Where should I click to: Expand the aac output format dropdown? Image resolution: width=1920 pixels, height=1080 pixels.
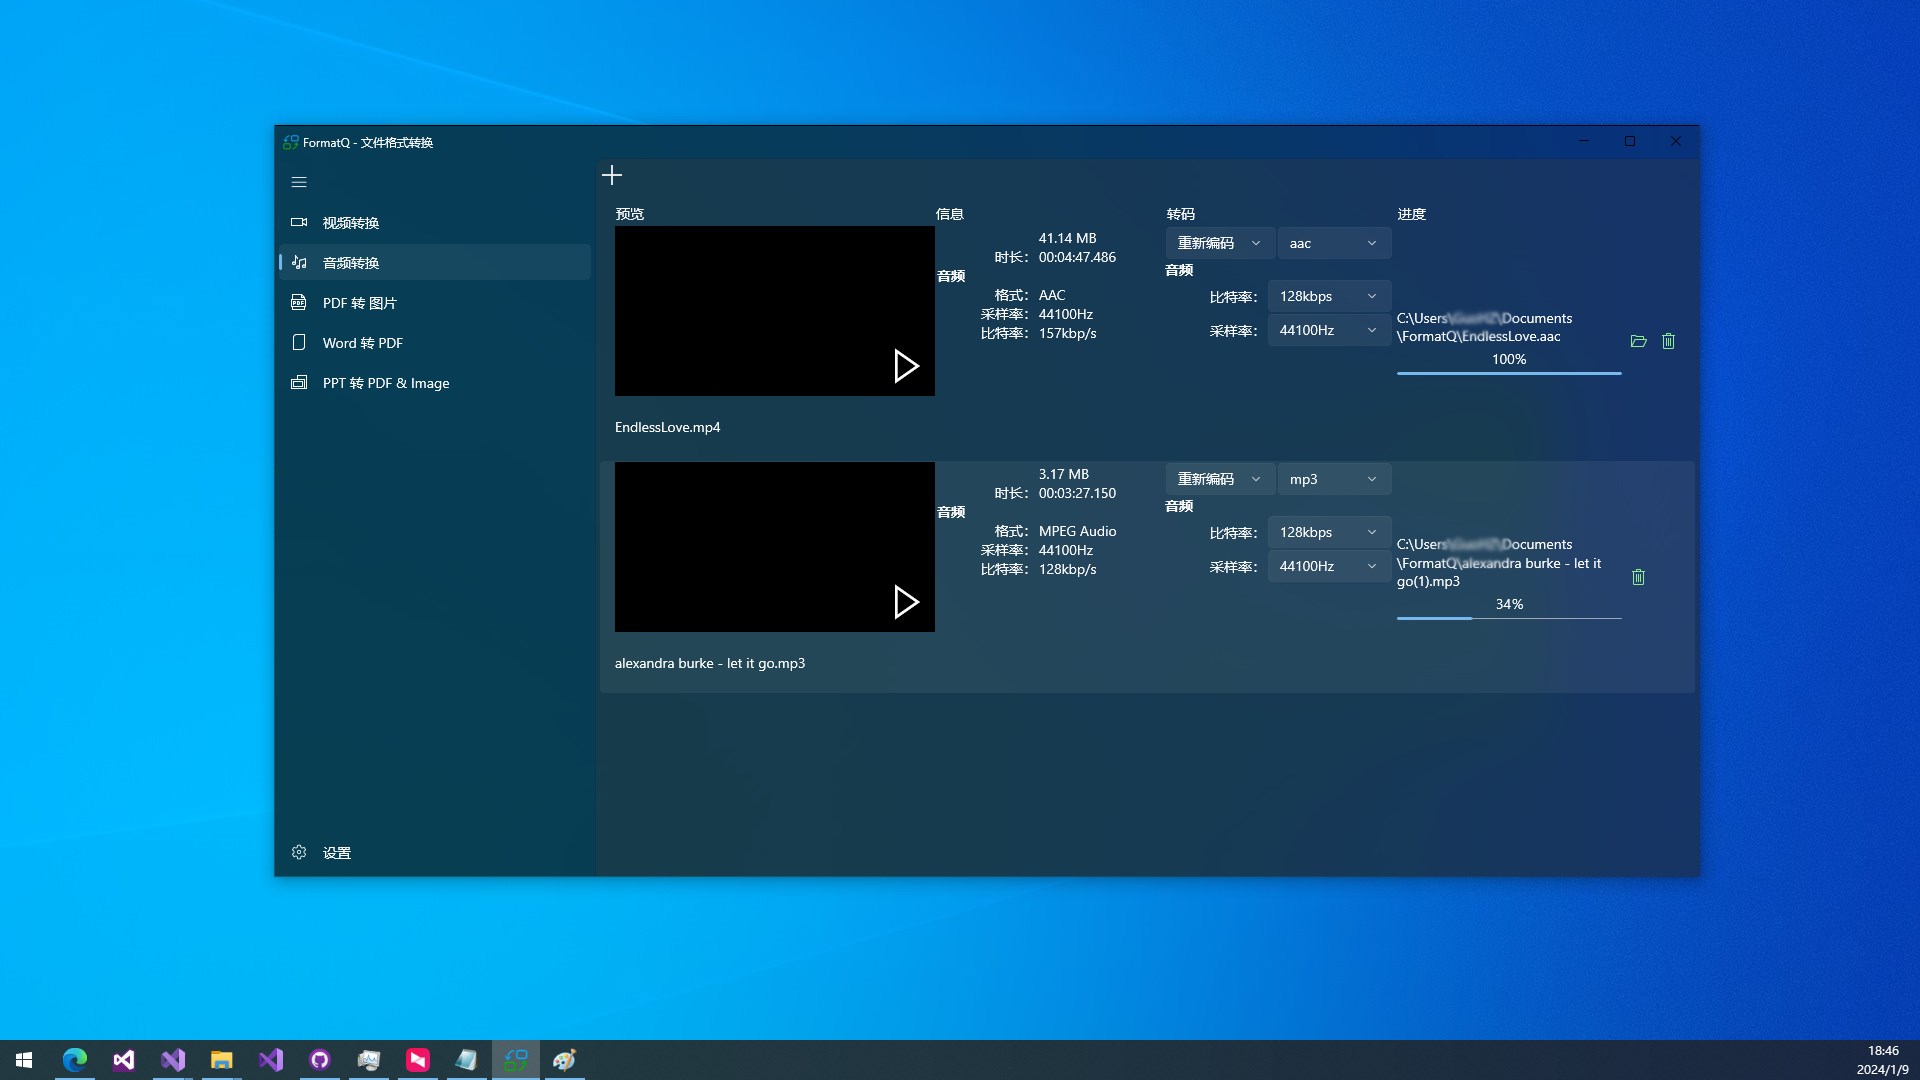[1333, 243]
